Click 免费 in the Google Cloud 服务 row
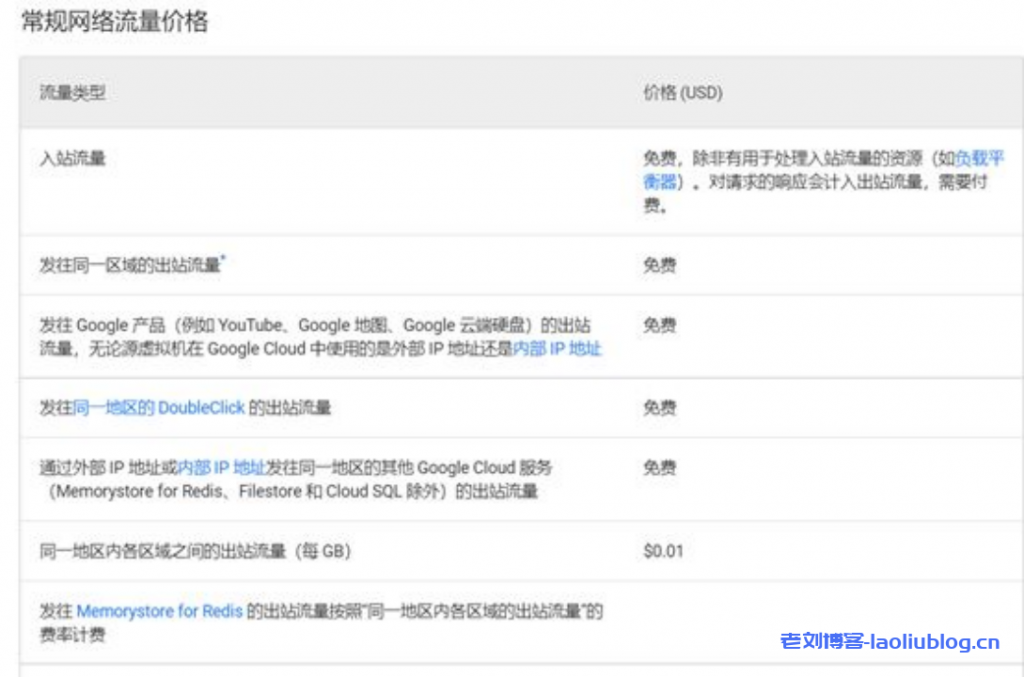 pos(659,467)
